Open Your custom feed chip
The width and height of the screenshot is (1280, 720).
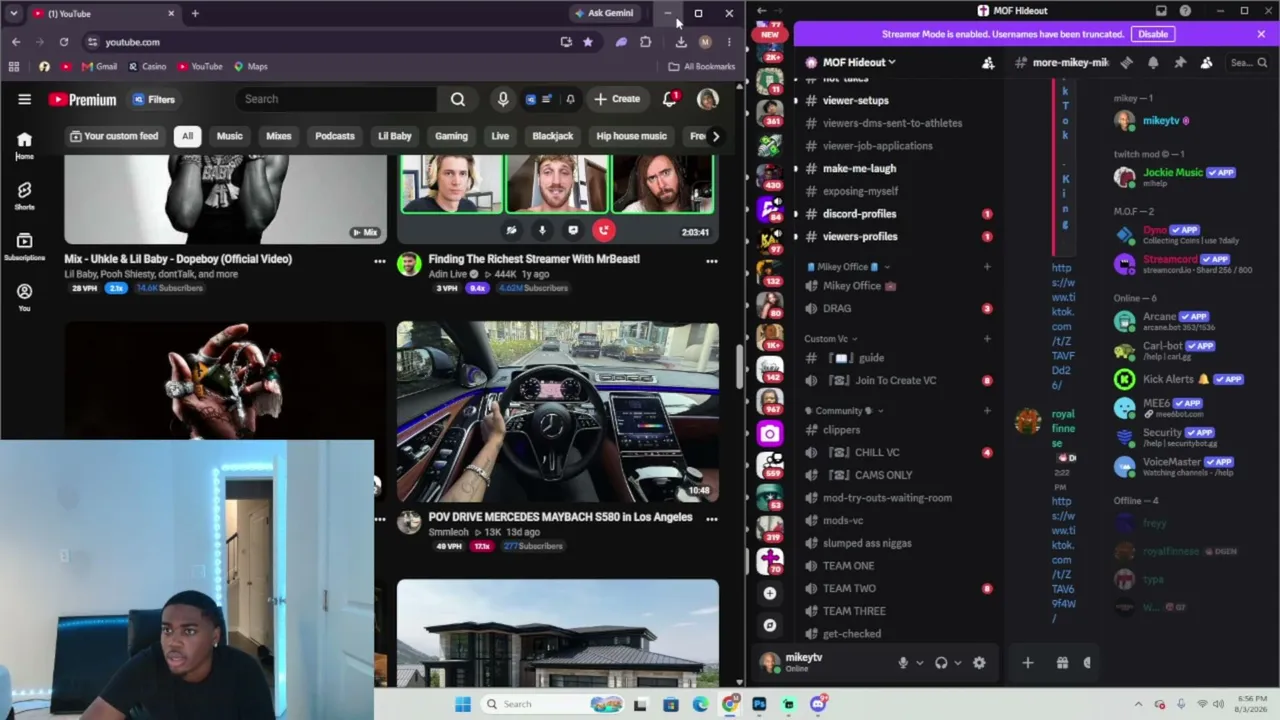pyautogui.click(x=114, y=136)
